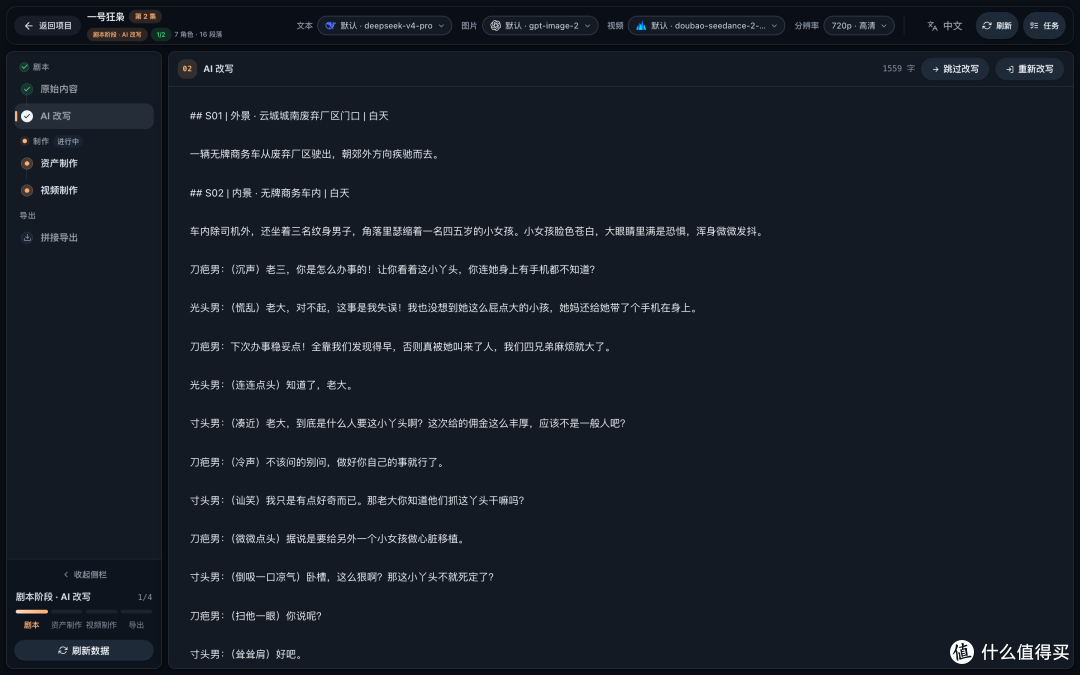Open the 分辨率 720p 高清 dropdown
This screenshot has height=675, width=1080.
(859, 25)
